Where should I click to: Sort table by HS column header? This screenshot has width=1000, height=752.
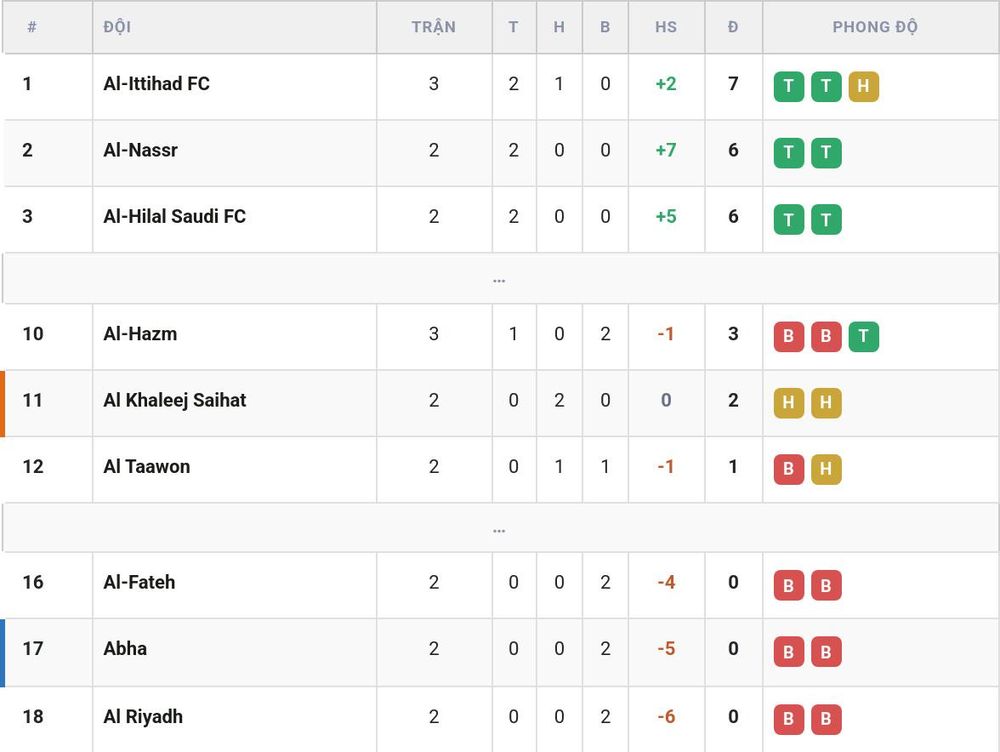point(666,27)
